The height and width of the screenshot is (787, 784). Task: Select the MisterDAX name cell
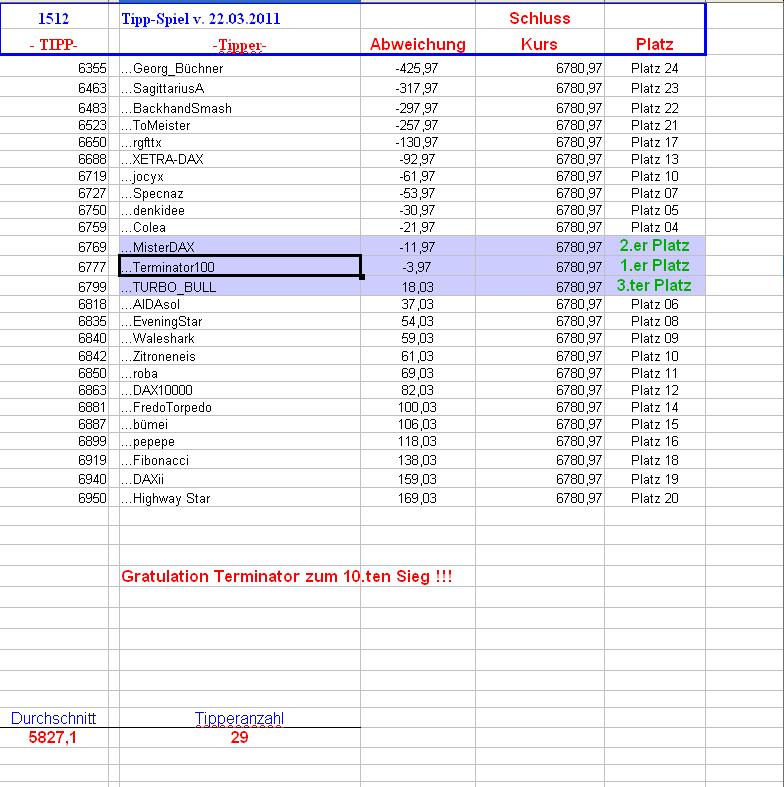(x=239, y=247)
